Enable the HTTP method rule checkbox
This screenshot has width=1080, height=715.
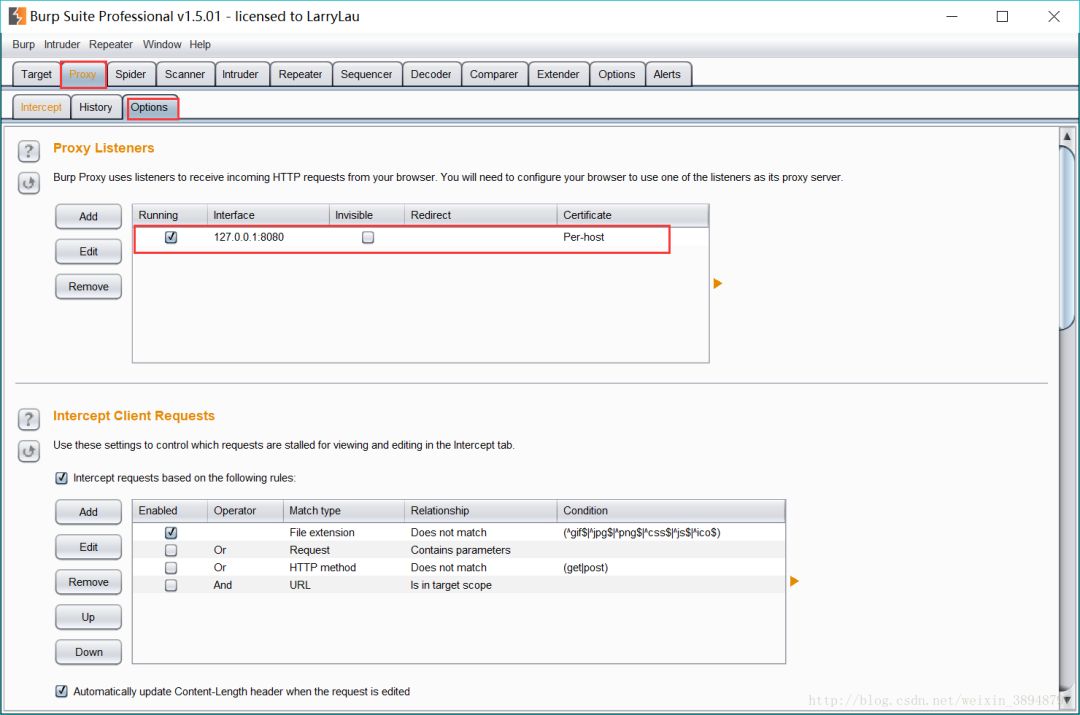(x=171, y=568)
